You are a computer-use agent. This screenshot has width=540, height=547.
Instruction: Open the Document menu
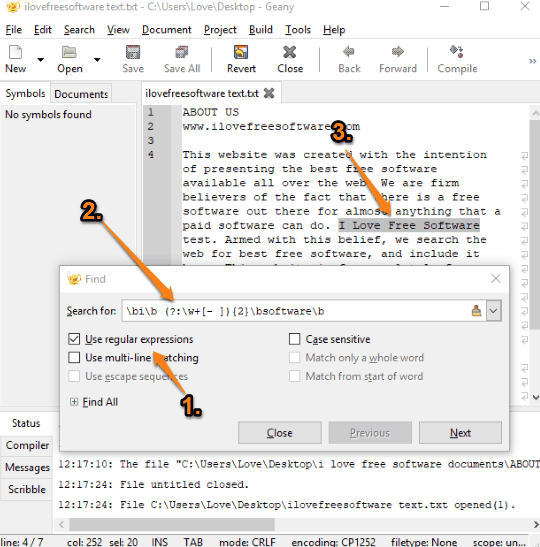166,30
